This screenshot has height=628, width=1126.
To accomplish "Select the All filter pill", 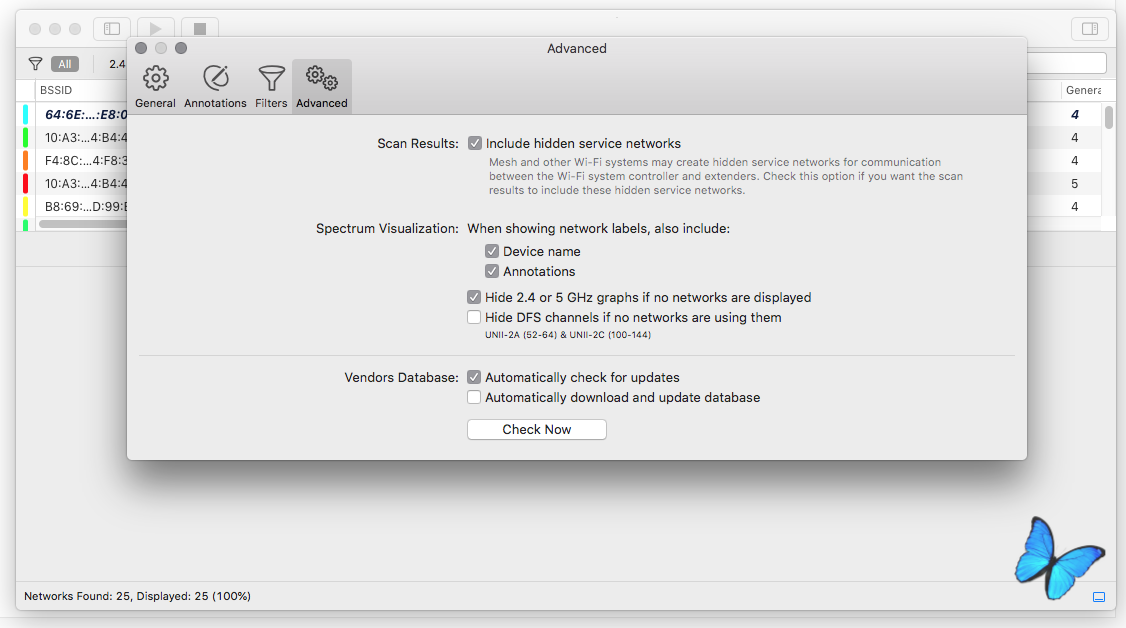I will [x=65, y=64].
